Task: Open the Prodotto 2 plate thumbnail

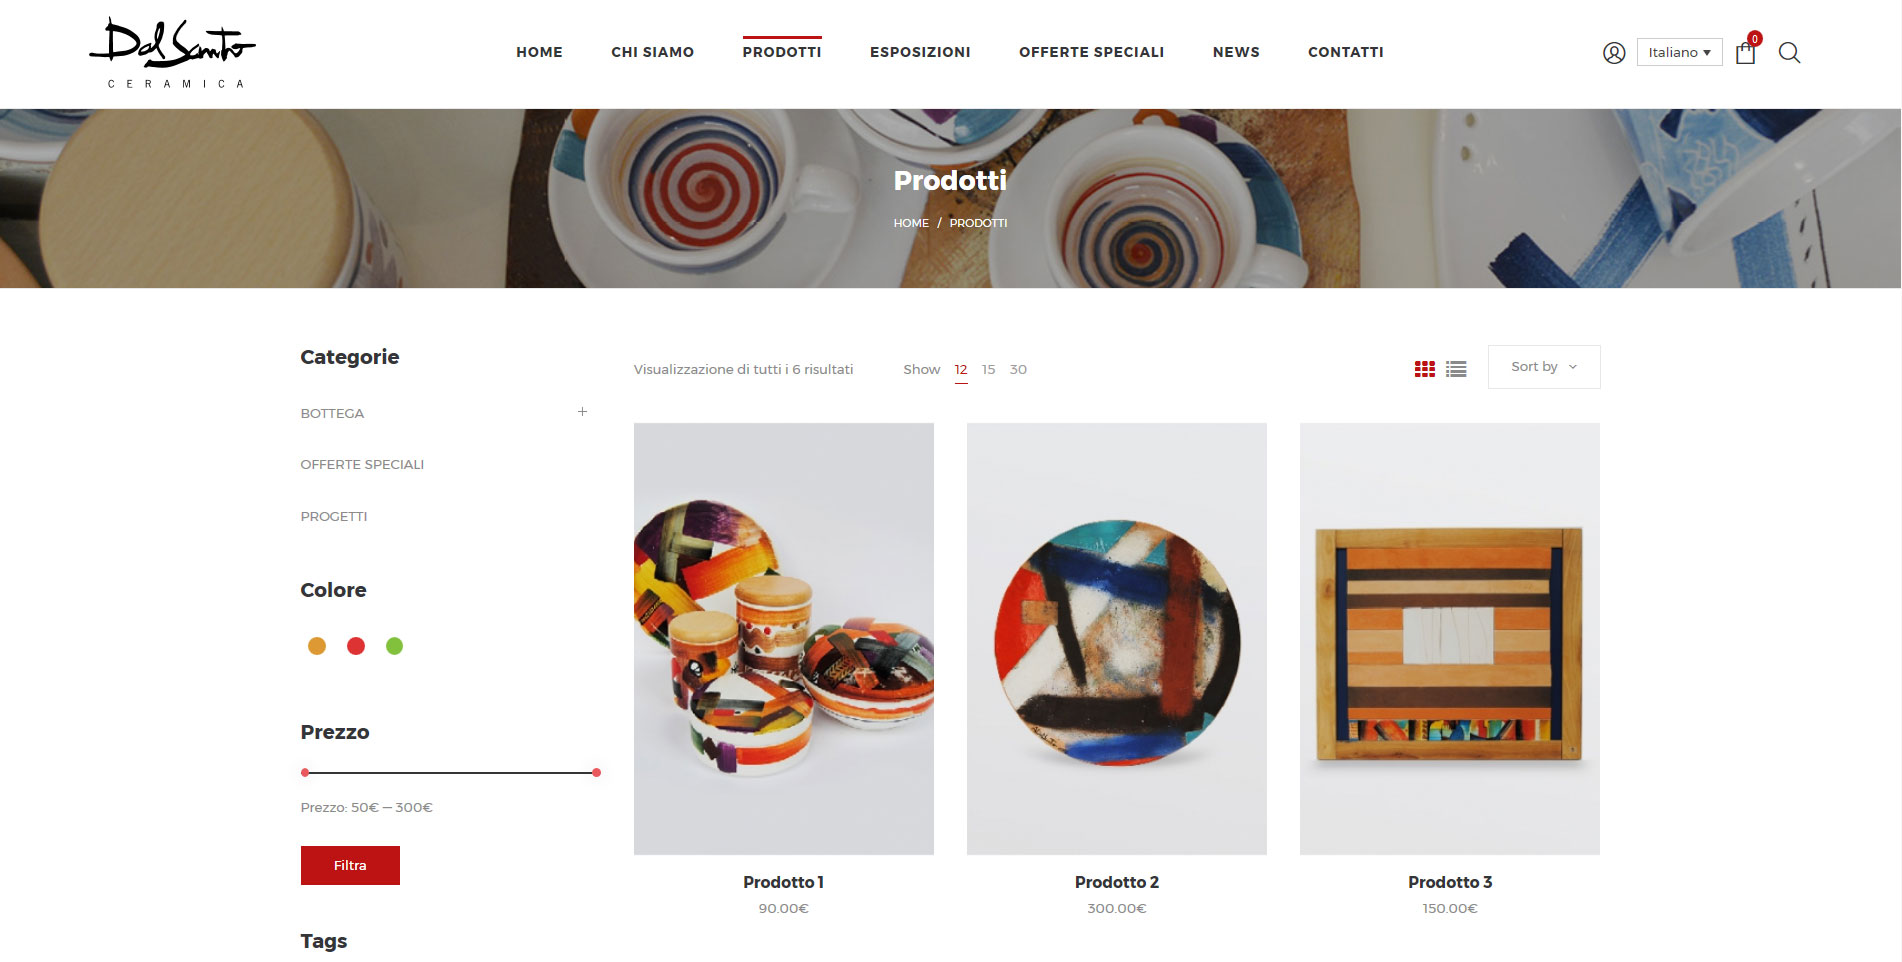Action: [1116, 638]
